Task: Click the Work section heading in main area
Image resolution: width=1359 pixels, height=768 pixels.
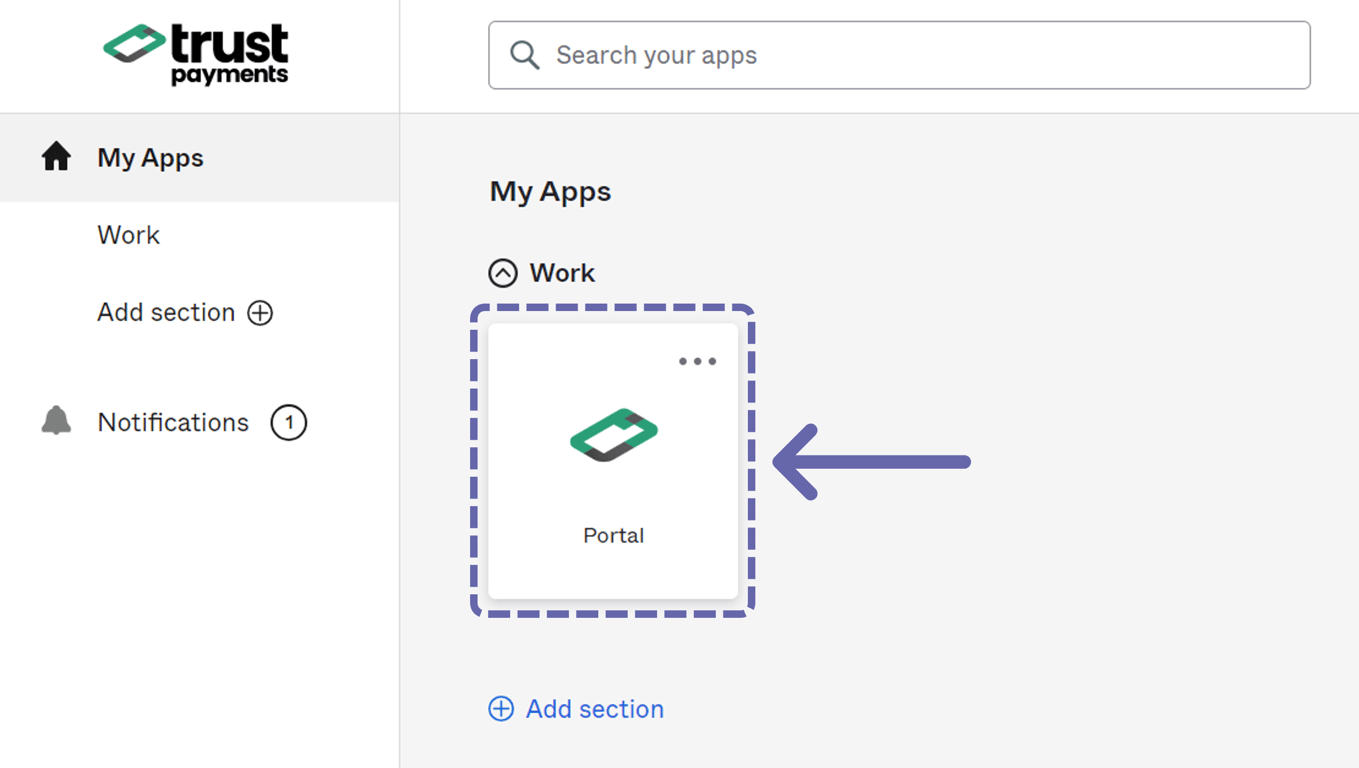Action: (562, 273)
